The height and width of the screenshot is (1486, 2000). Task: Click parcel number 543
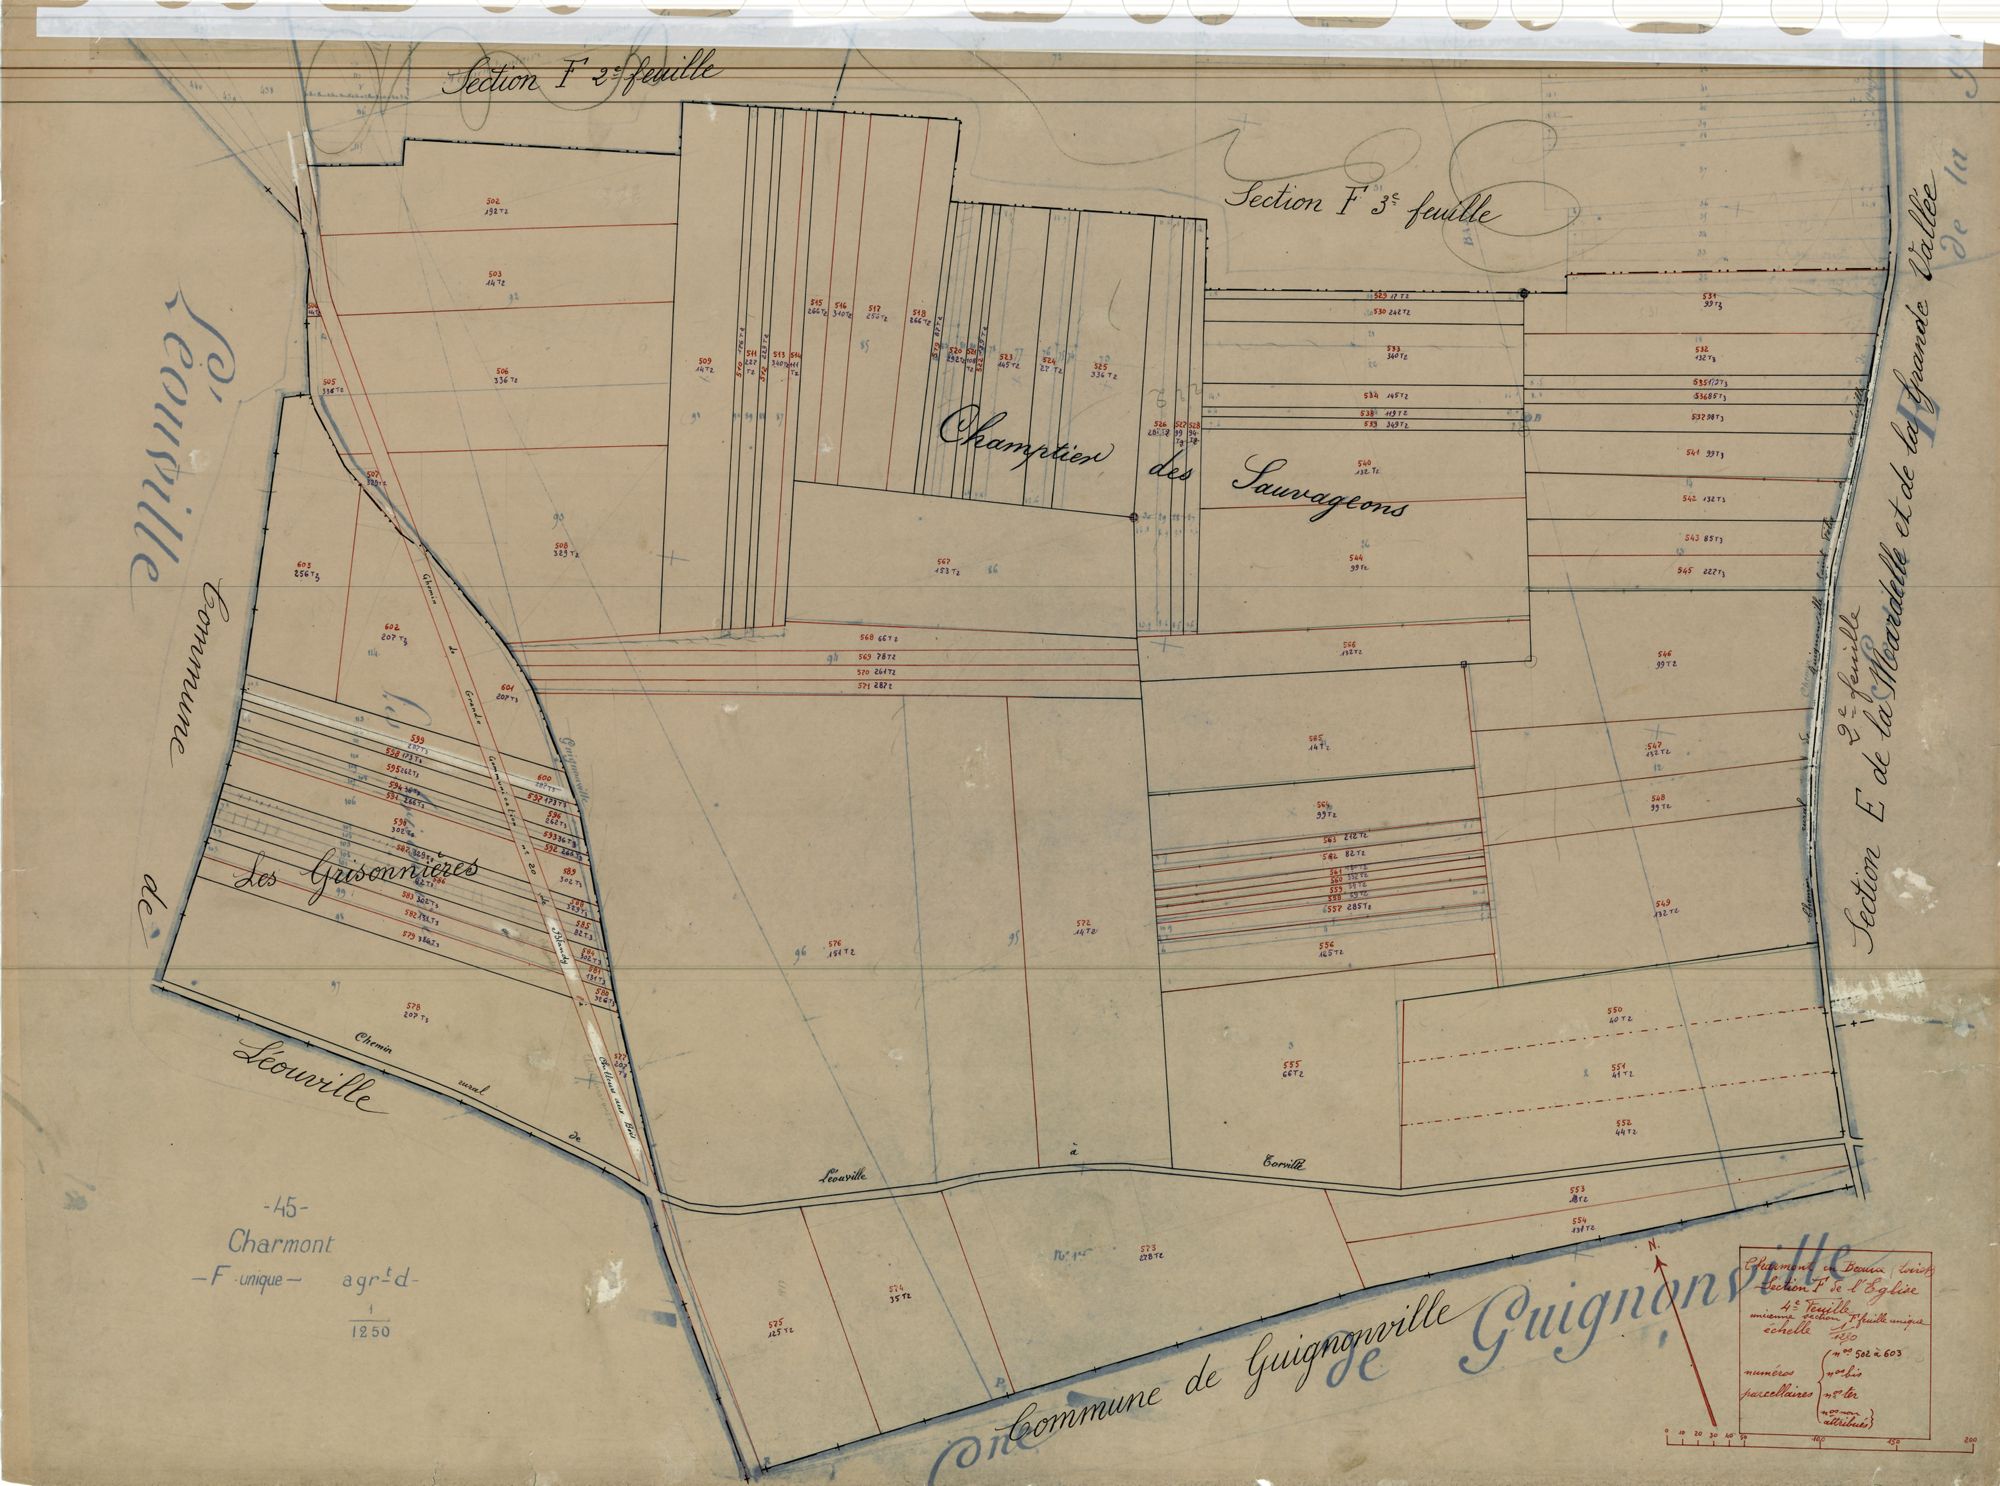pyautogui.click(x=1692, y=538)
